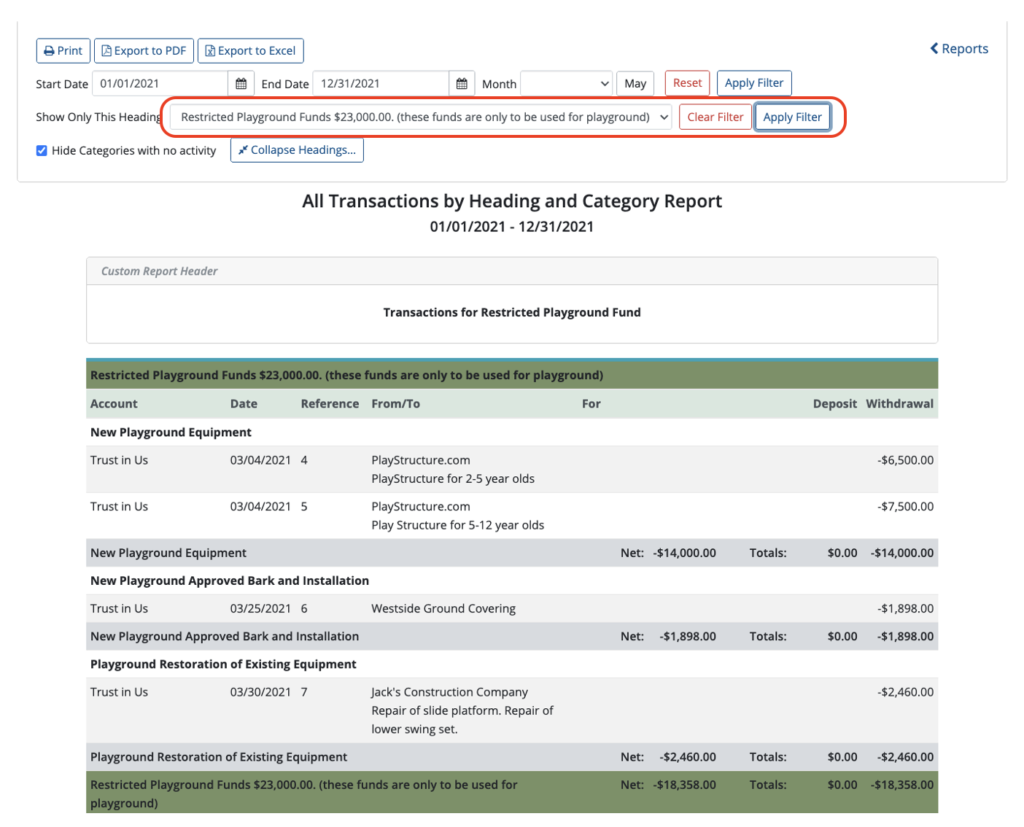Select the May month shortcut
1024x827 pixels.
click(x=634, y=83)
